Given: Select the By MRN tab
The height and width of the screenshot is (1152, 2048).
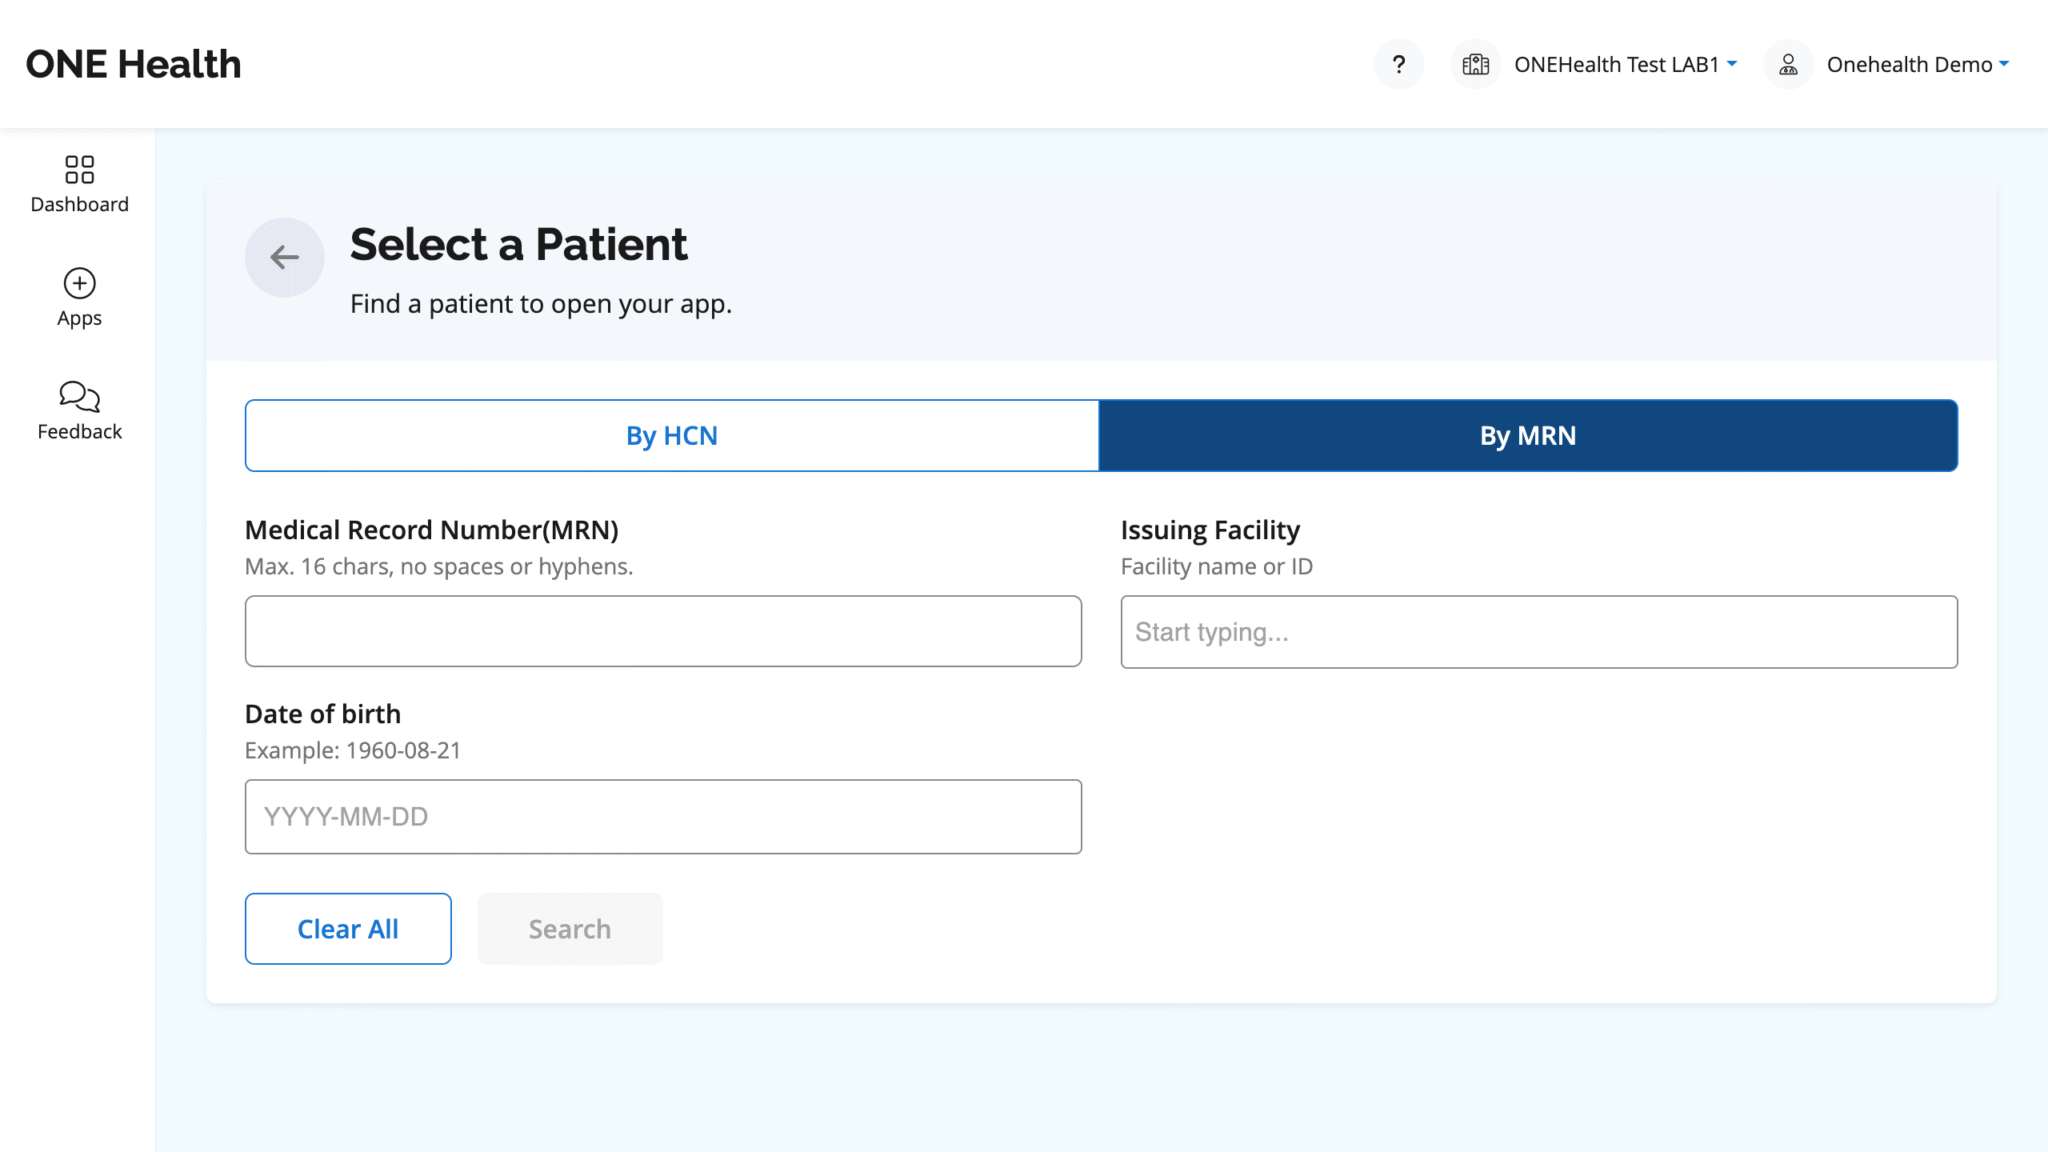Looking at the screenshot, I should 1528,435.
